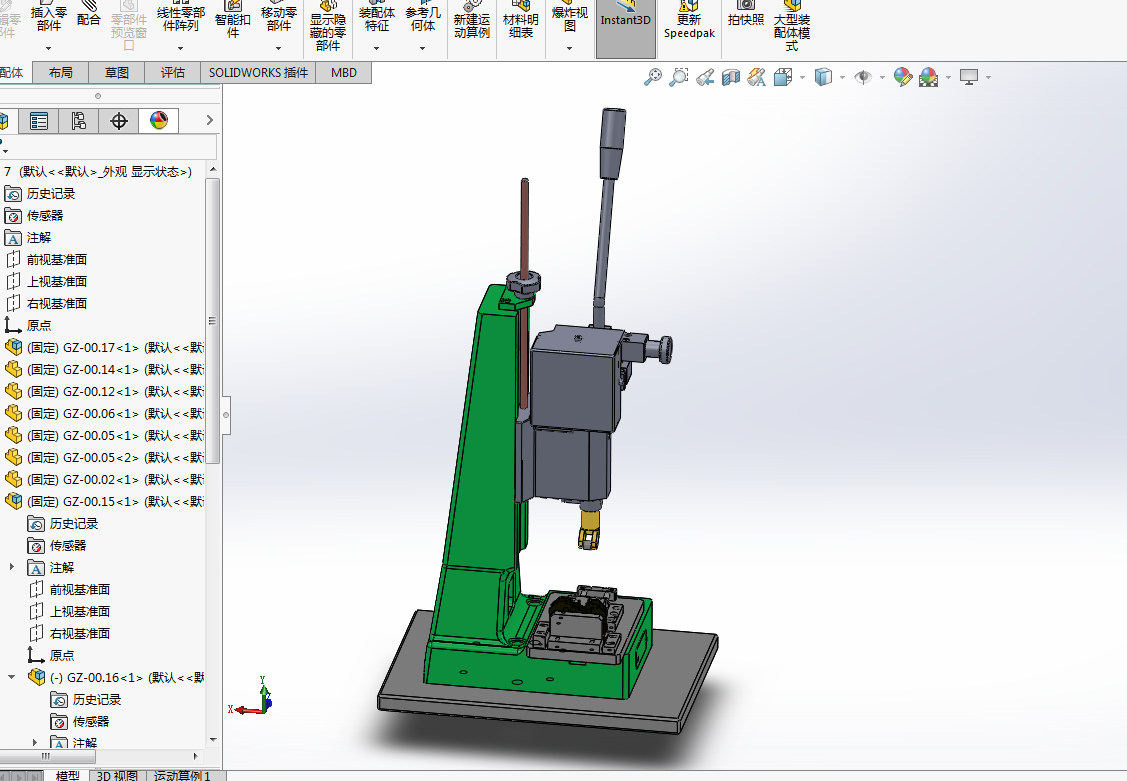Click the Edit Appearance color ball icon
The image size is (1127, 781).
click(903, 77)
